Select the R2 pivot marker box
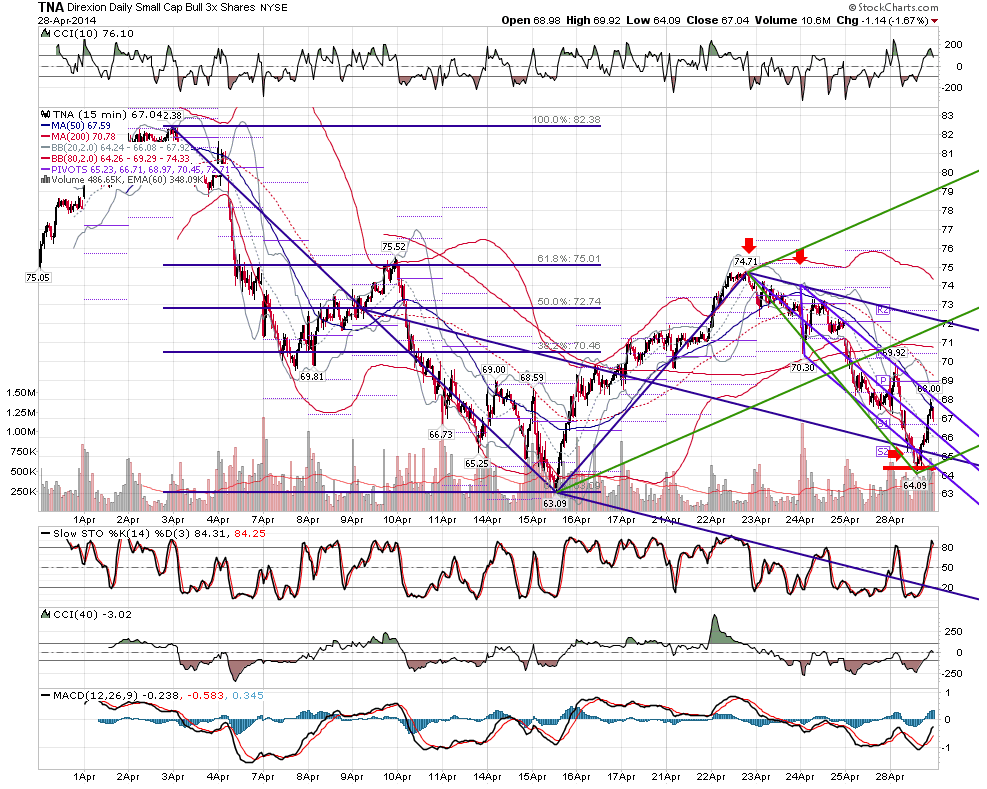Image resolution: width=987 pixels, height=789 pixels. click(x=883, y=310)
